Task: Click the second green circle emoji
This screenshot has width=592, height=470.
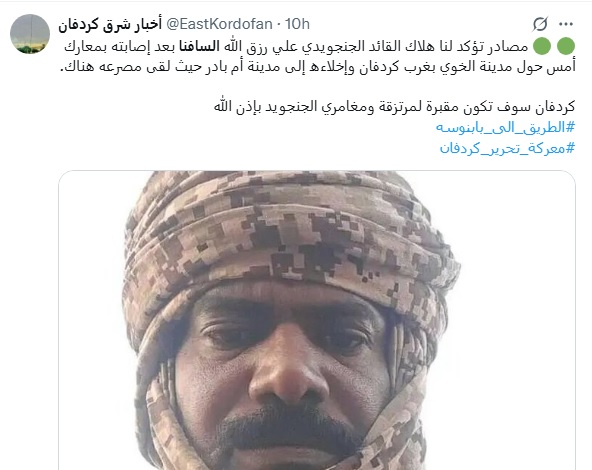Action: [542, 46]
